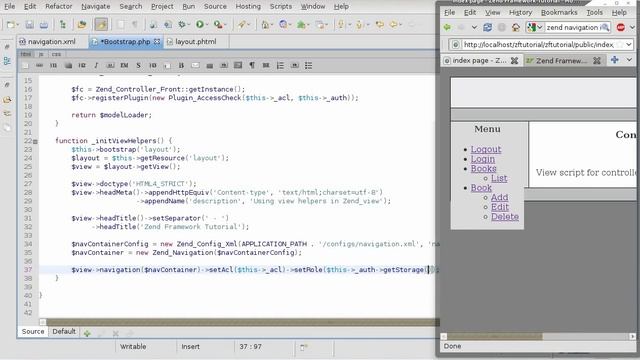Click the pilcrow toolbar icon next to the pencil toggle
This screenshot has height=360, width=640.
click(134, 25)
